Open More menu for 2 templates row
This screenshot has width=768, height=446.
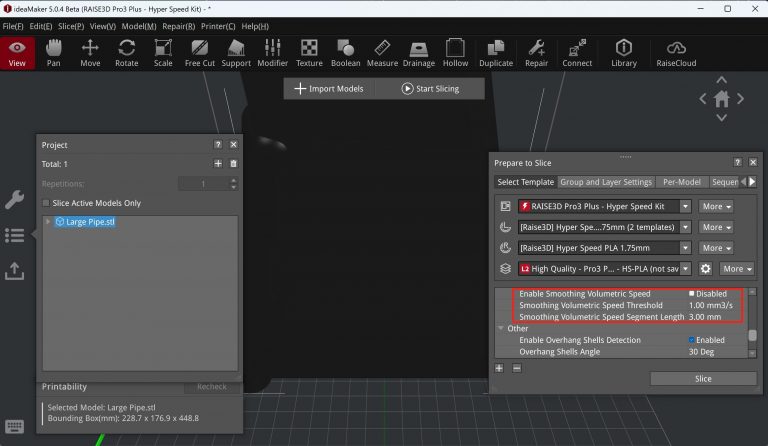(x=716, y=227)
